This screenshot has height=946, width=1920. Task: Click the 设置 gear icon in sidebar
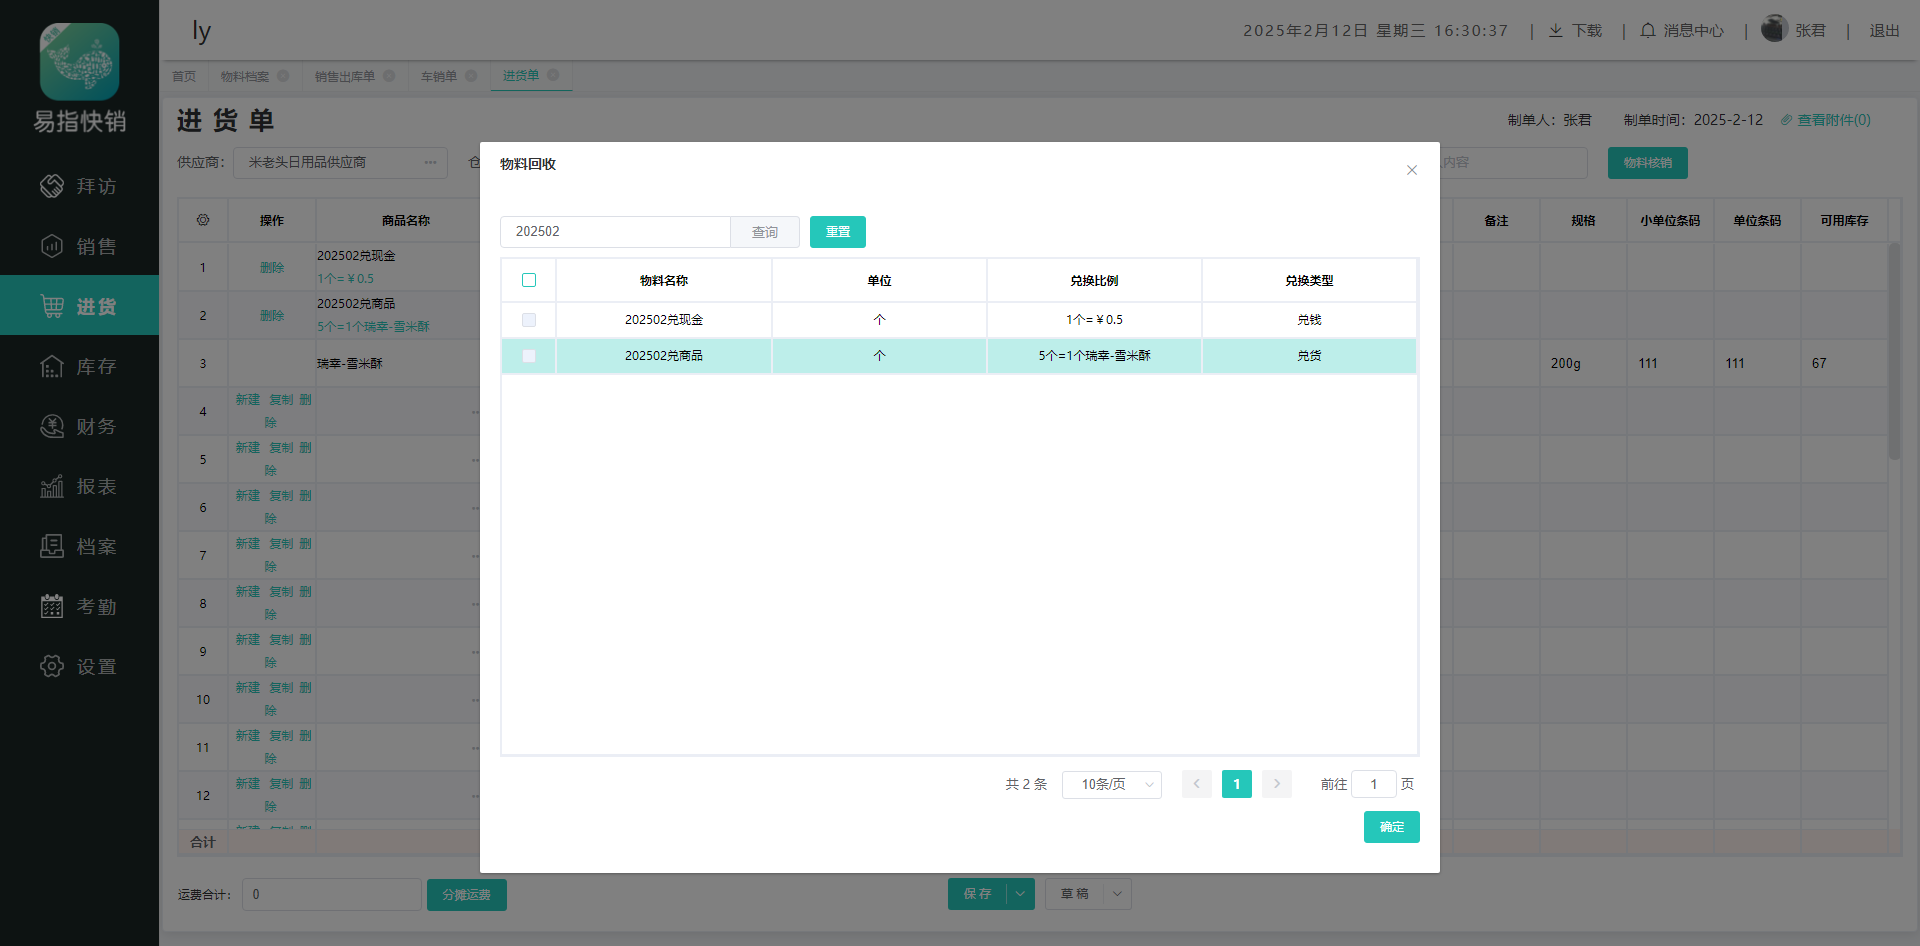(52, 667)
